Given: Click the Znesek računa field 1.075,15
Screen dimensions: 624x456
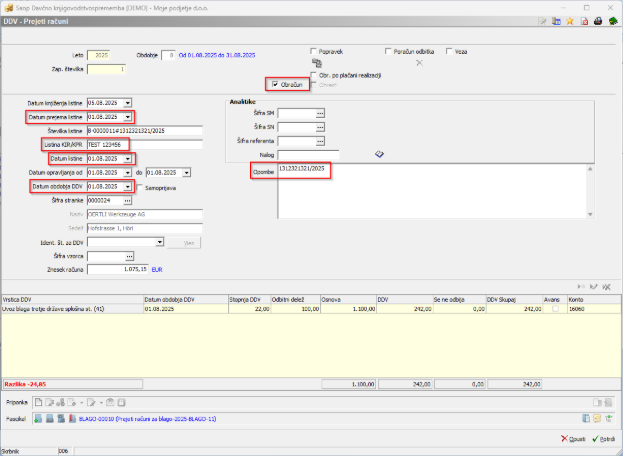Looking at the screenshot, I should 118,269.
